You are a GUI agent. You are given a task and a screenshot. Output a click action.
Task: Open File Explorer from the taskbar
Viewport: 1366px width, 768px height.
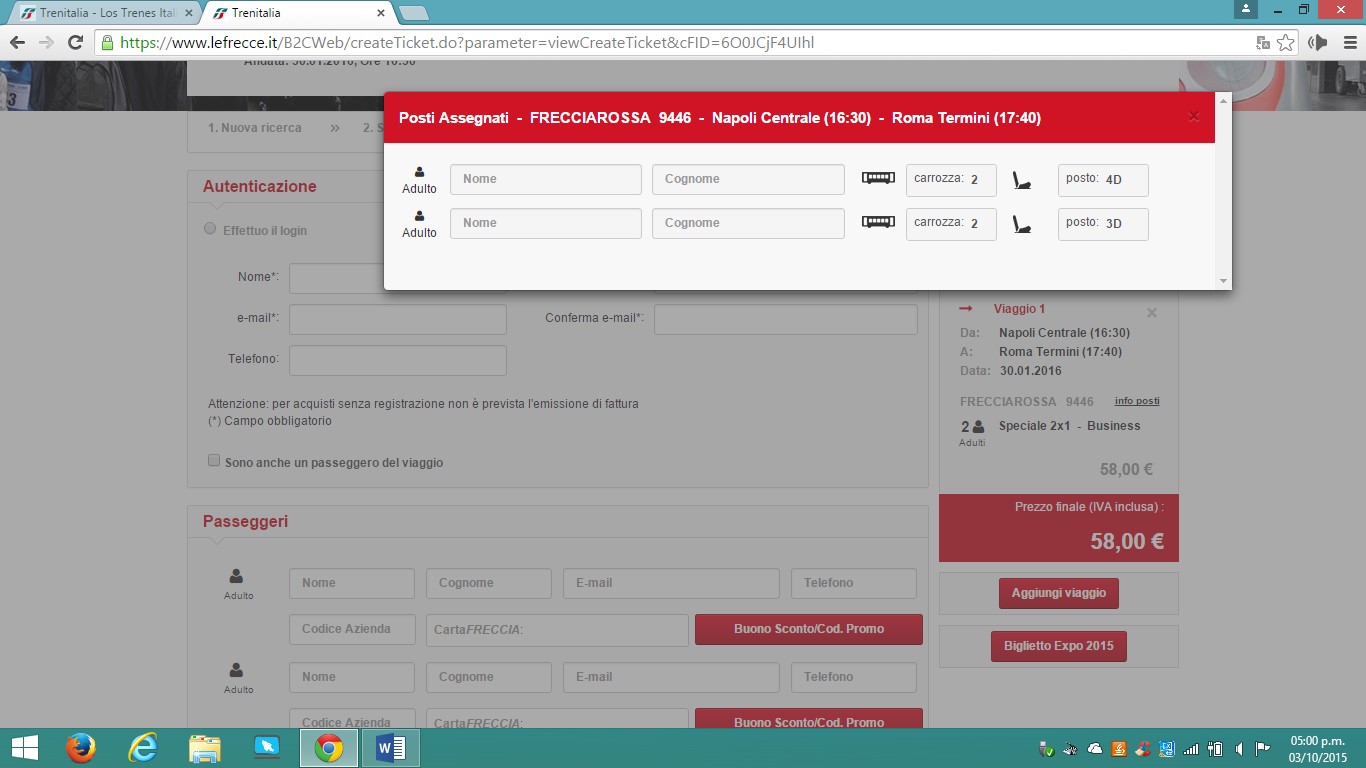tap(205, 748)
